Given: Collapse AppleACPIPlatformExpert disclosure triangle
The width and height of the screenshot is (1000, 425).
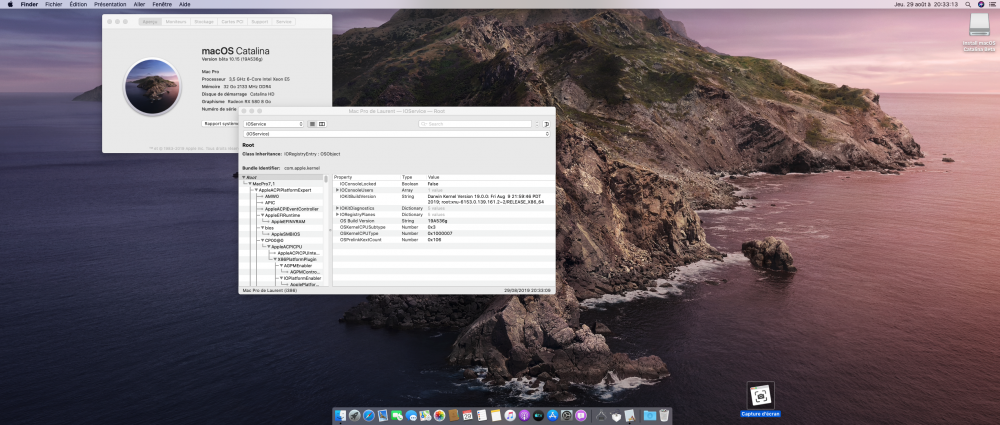Looking at the screenshot, I should (256, 190).
